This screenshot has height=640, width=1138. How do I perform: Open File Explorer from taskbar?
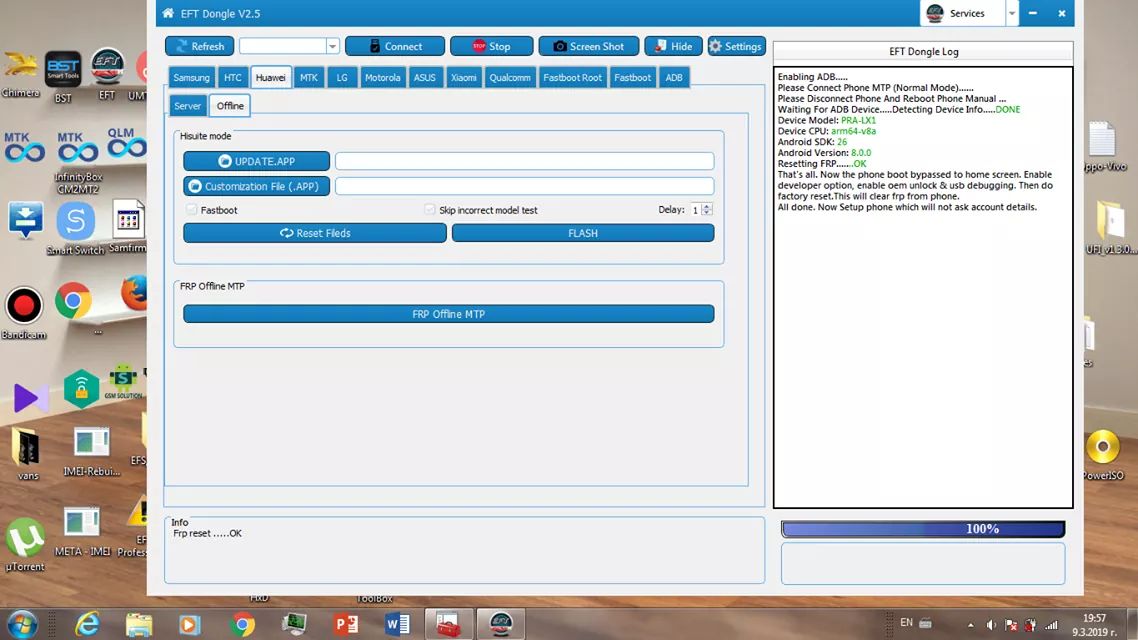(138, 624)
